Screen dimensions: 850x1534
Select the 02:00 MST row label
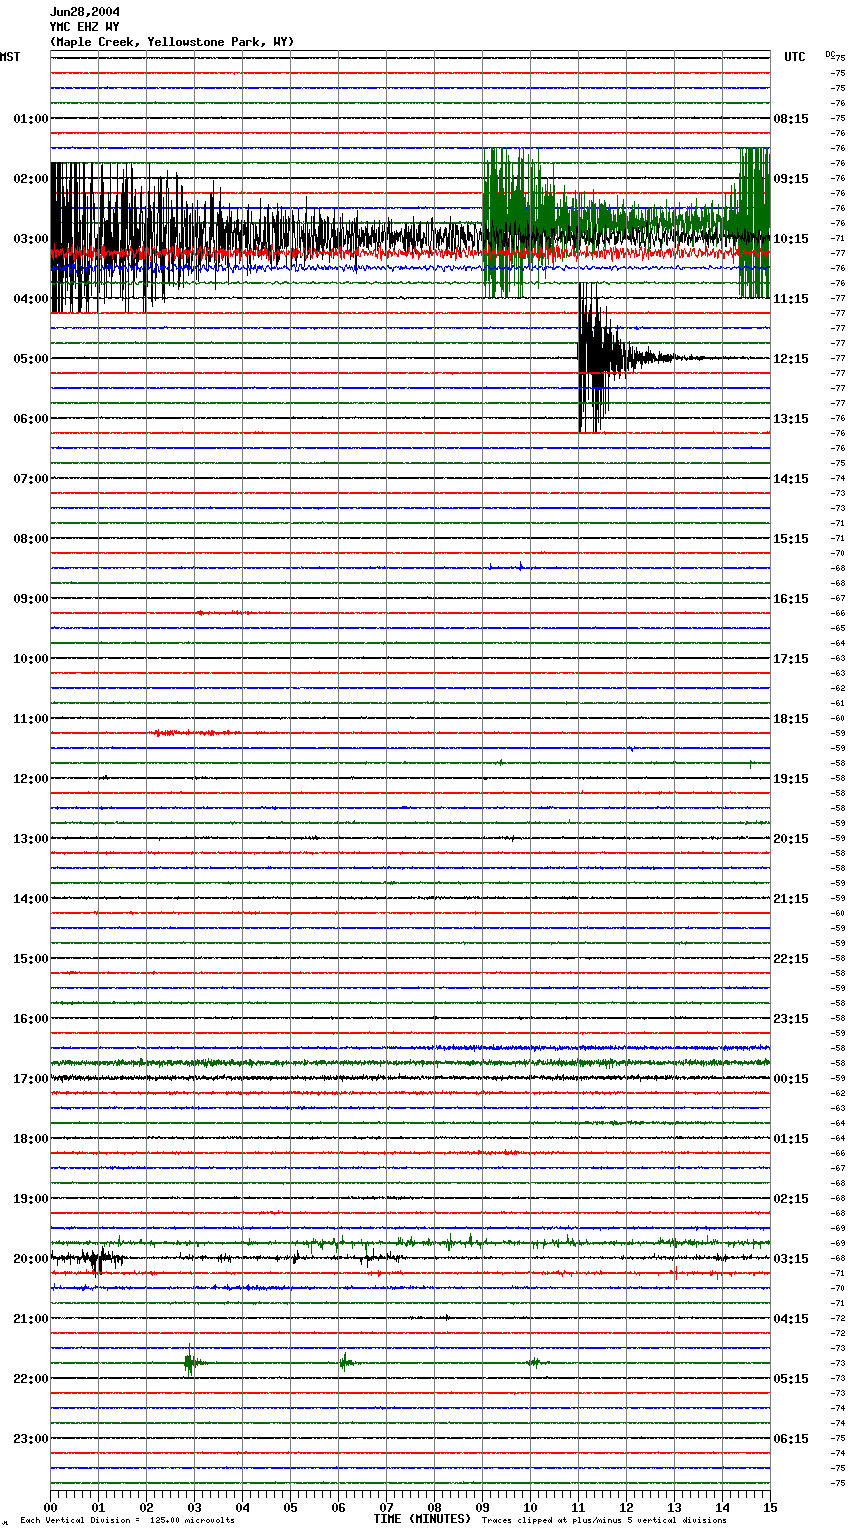click(31, 178)
